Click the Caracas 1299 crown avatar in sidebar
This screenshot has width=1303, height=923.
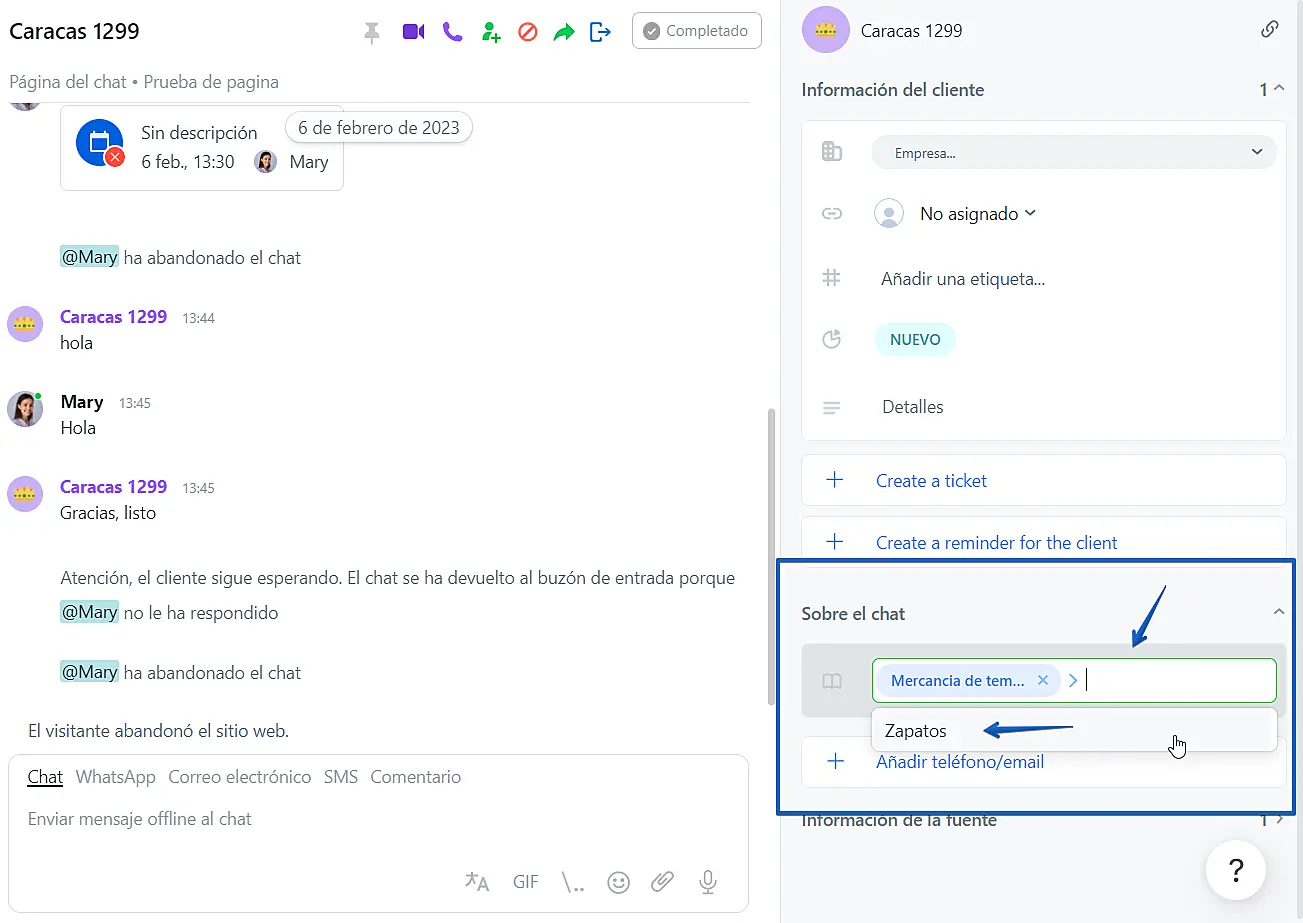826,30
